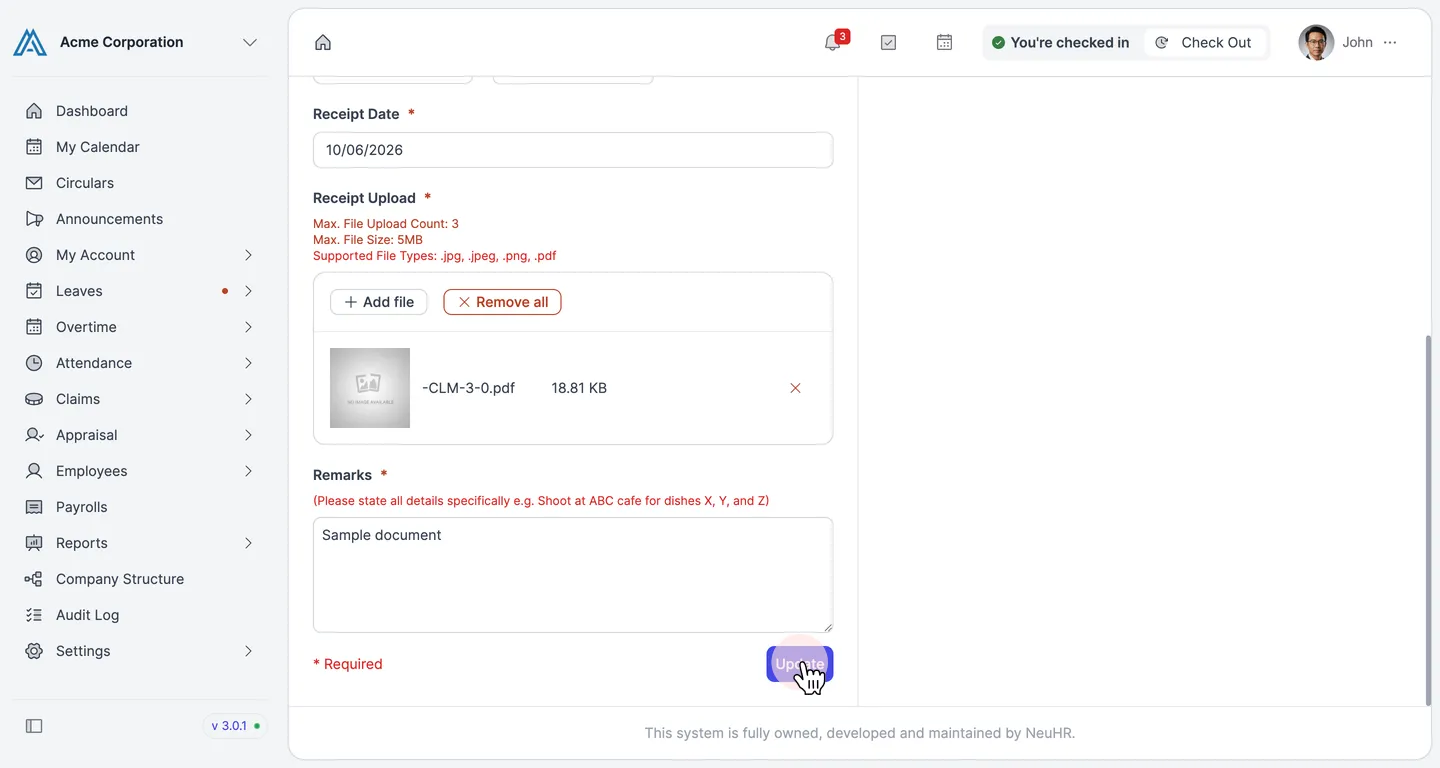Expand the Appraisal submenu chevron
Viewport: 1440px width, 768px height.
tap(248, 435)
